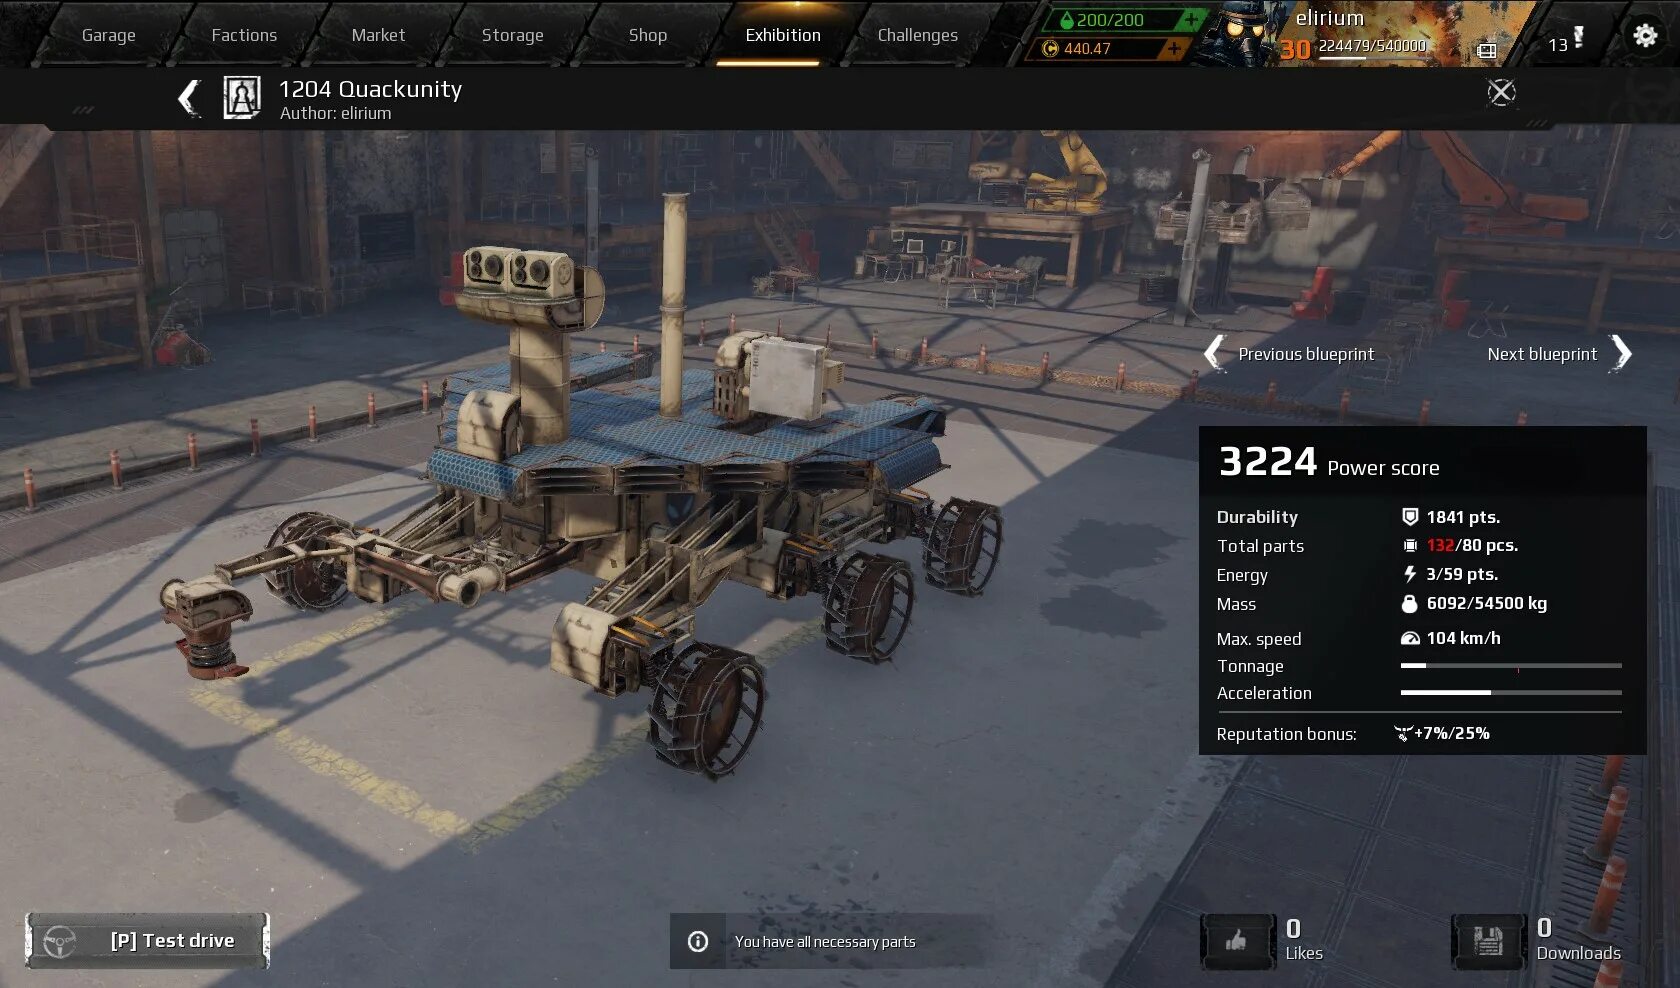Open the settings gear icon

pos(1645,35)
